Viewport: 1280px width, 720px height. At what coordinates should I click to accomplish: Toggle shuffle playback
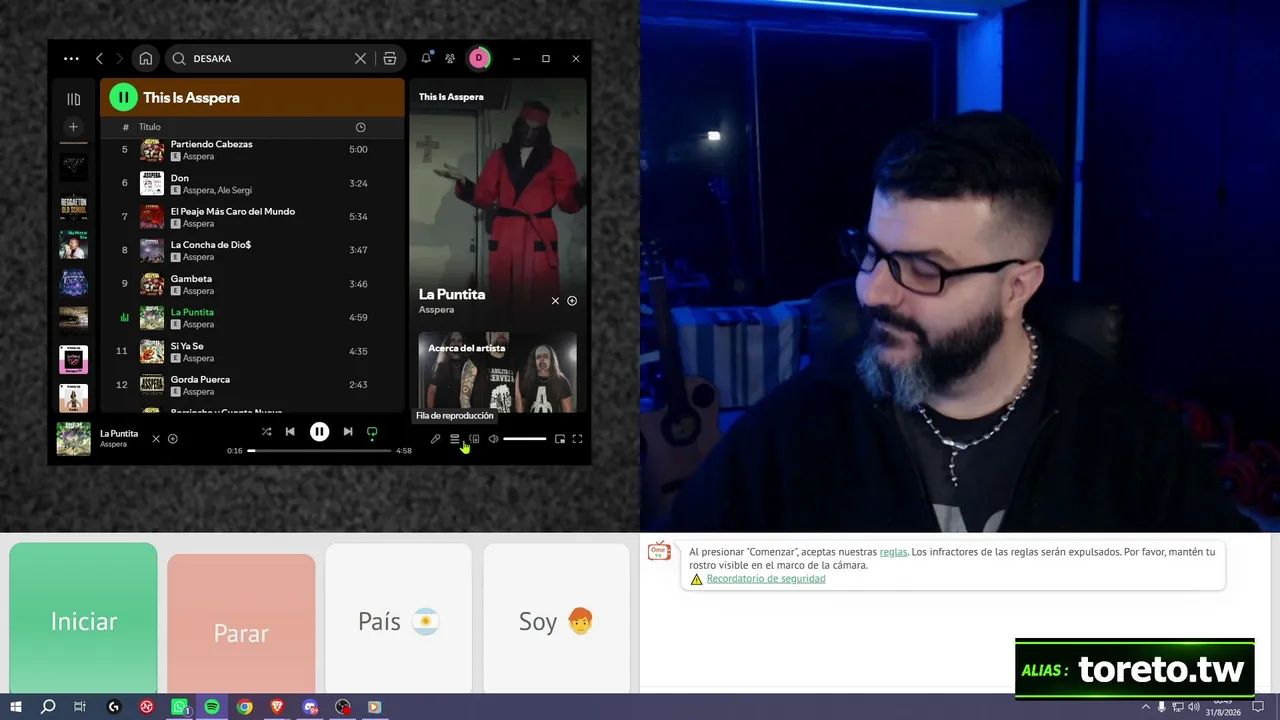(x=266, y=432)
